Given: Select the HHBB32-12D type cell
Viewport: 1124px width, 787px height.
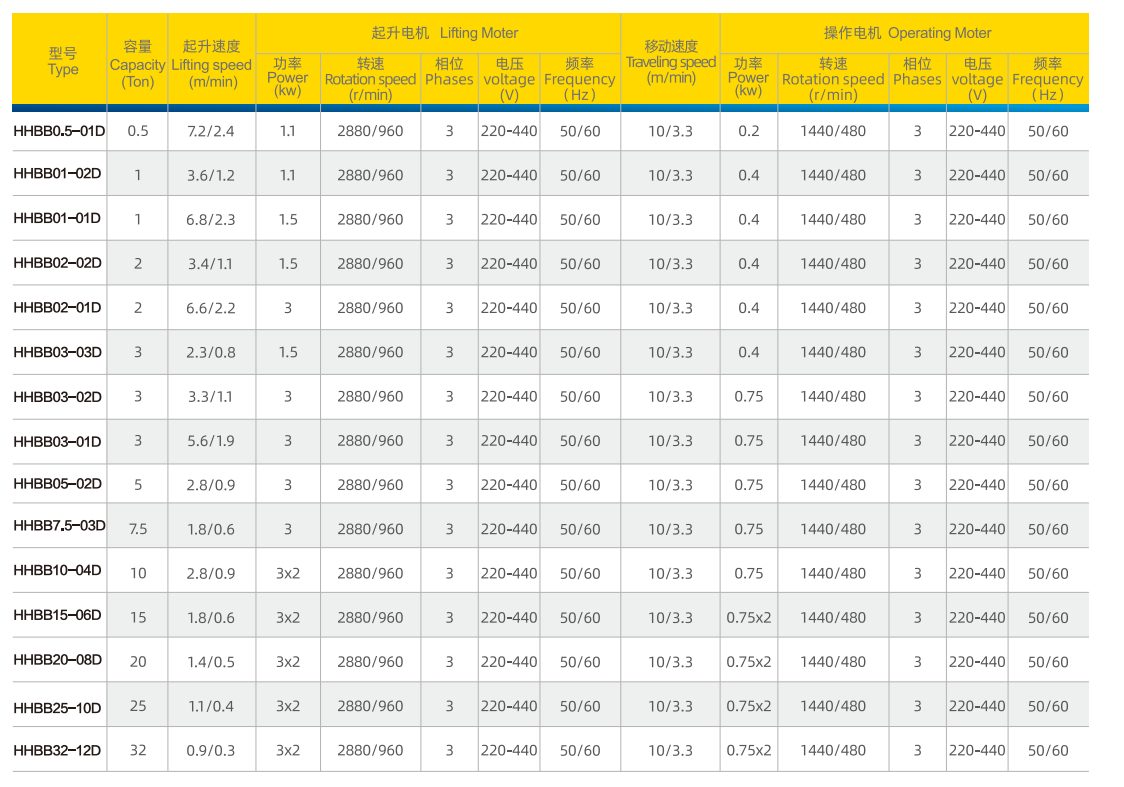Looking at the screenshot, I should (x=57, y=750).
